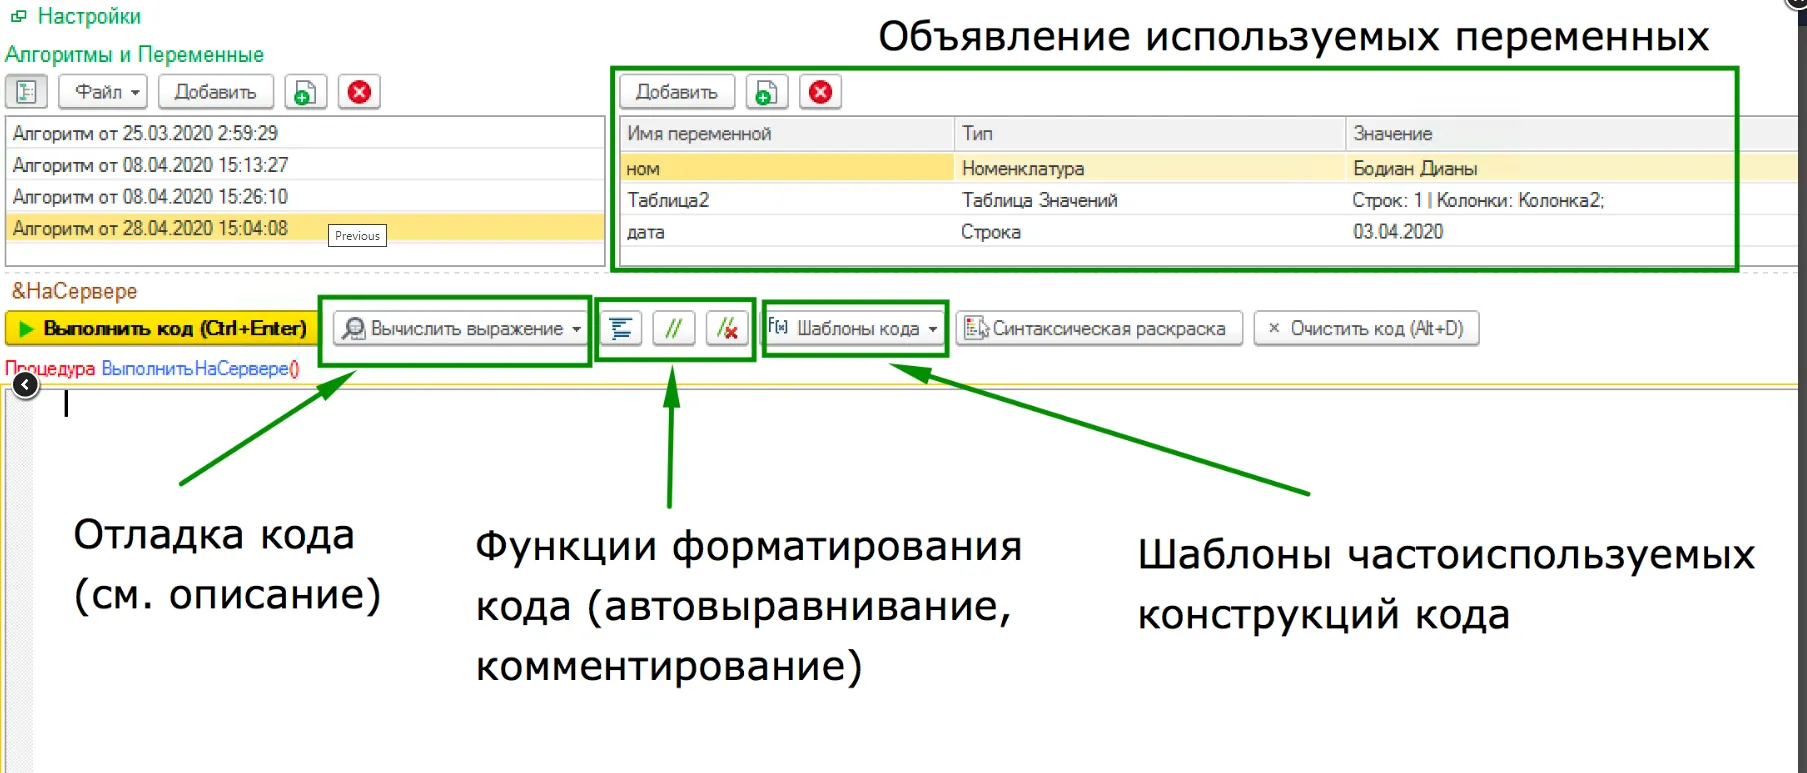Click the auto-align code formatting icon

(621, 329)
